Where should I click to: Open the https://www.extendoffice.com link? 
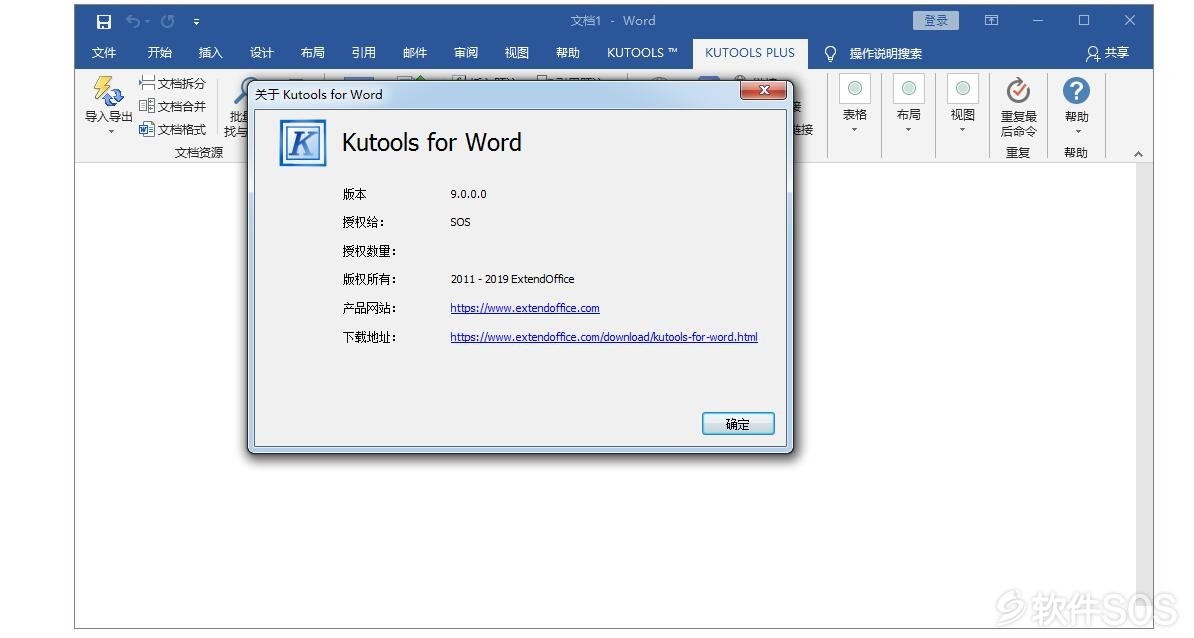(x=525, y=308)
